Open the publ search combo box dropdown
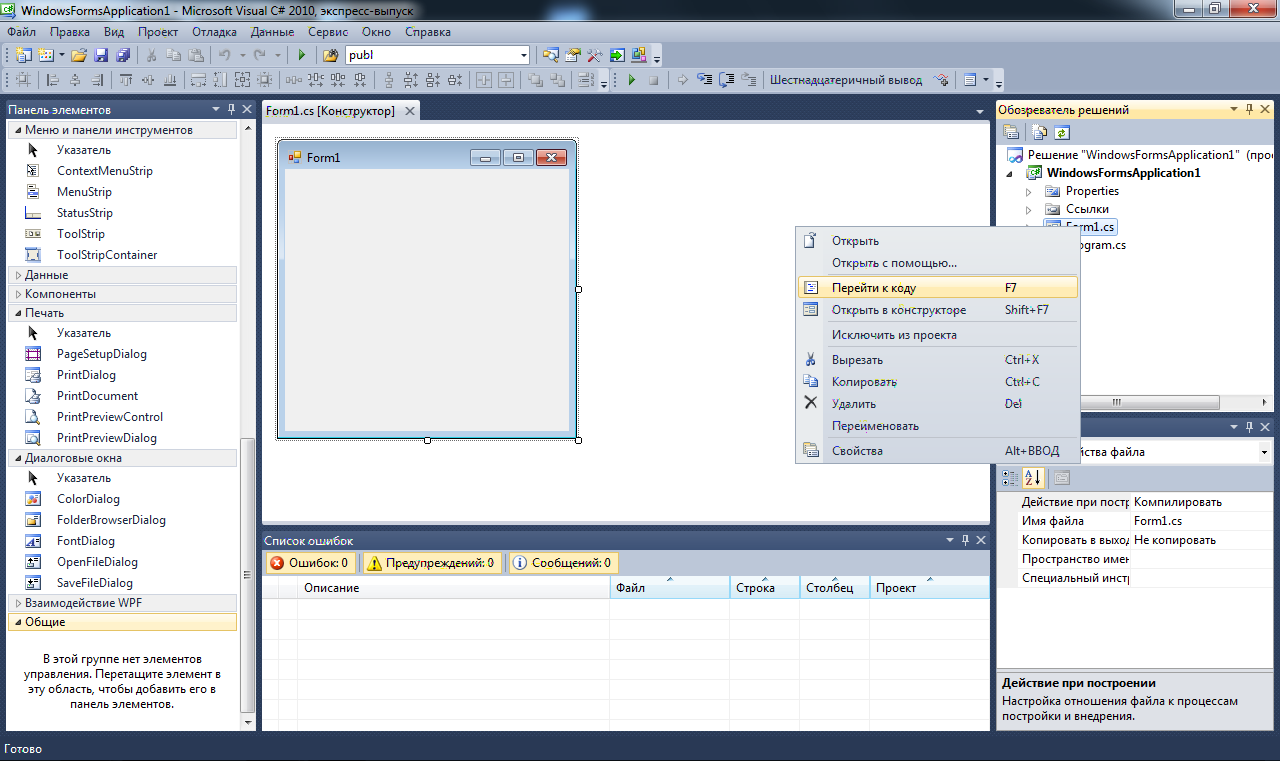1281x761 pixels. [524, 55]
